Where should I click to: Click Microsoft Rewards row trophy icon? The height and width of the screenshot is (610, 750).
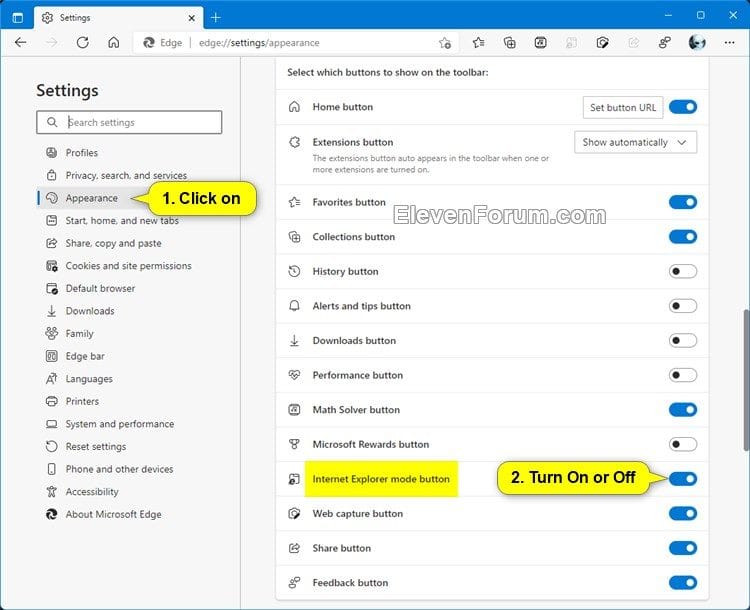tap(294, 444)
